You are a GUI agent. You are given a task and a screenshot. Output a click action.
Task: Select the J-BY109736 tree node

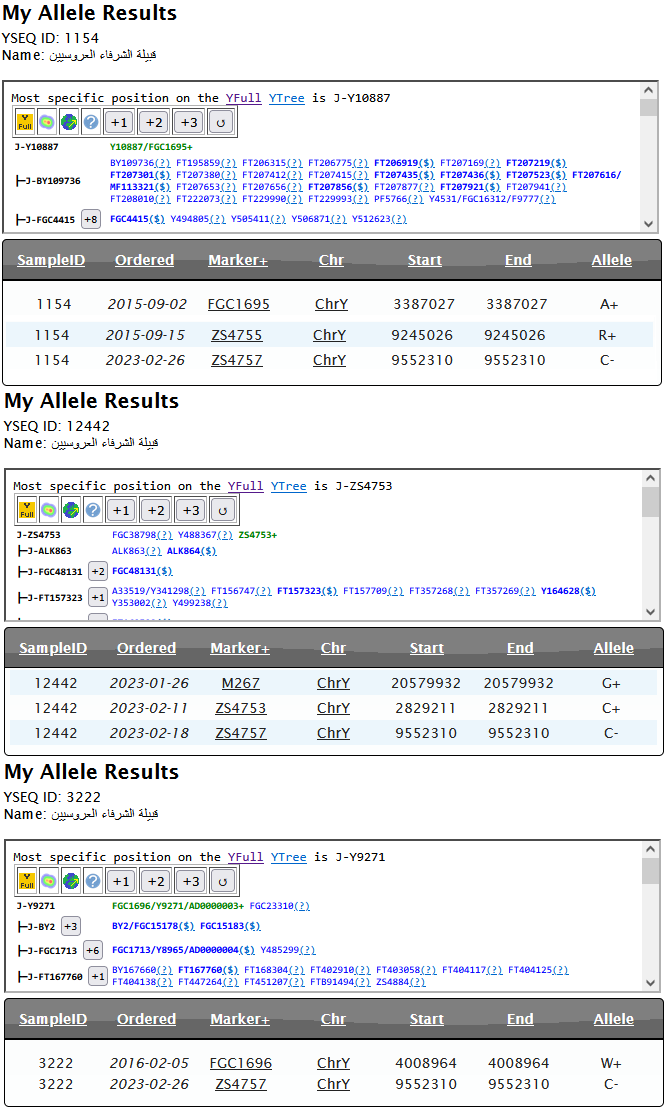tap(53, 182)
